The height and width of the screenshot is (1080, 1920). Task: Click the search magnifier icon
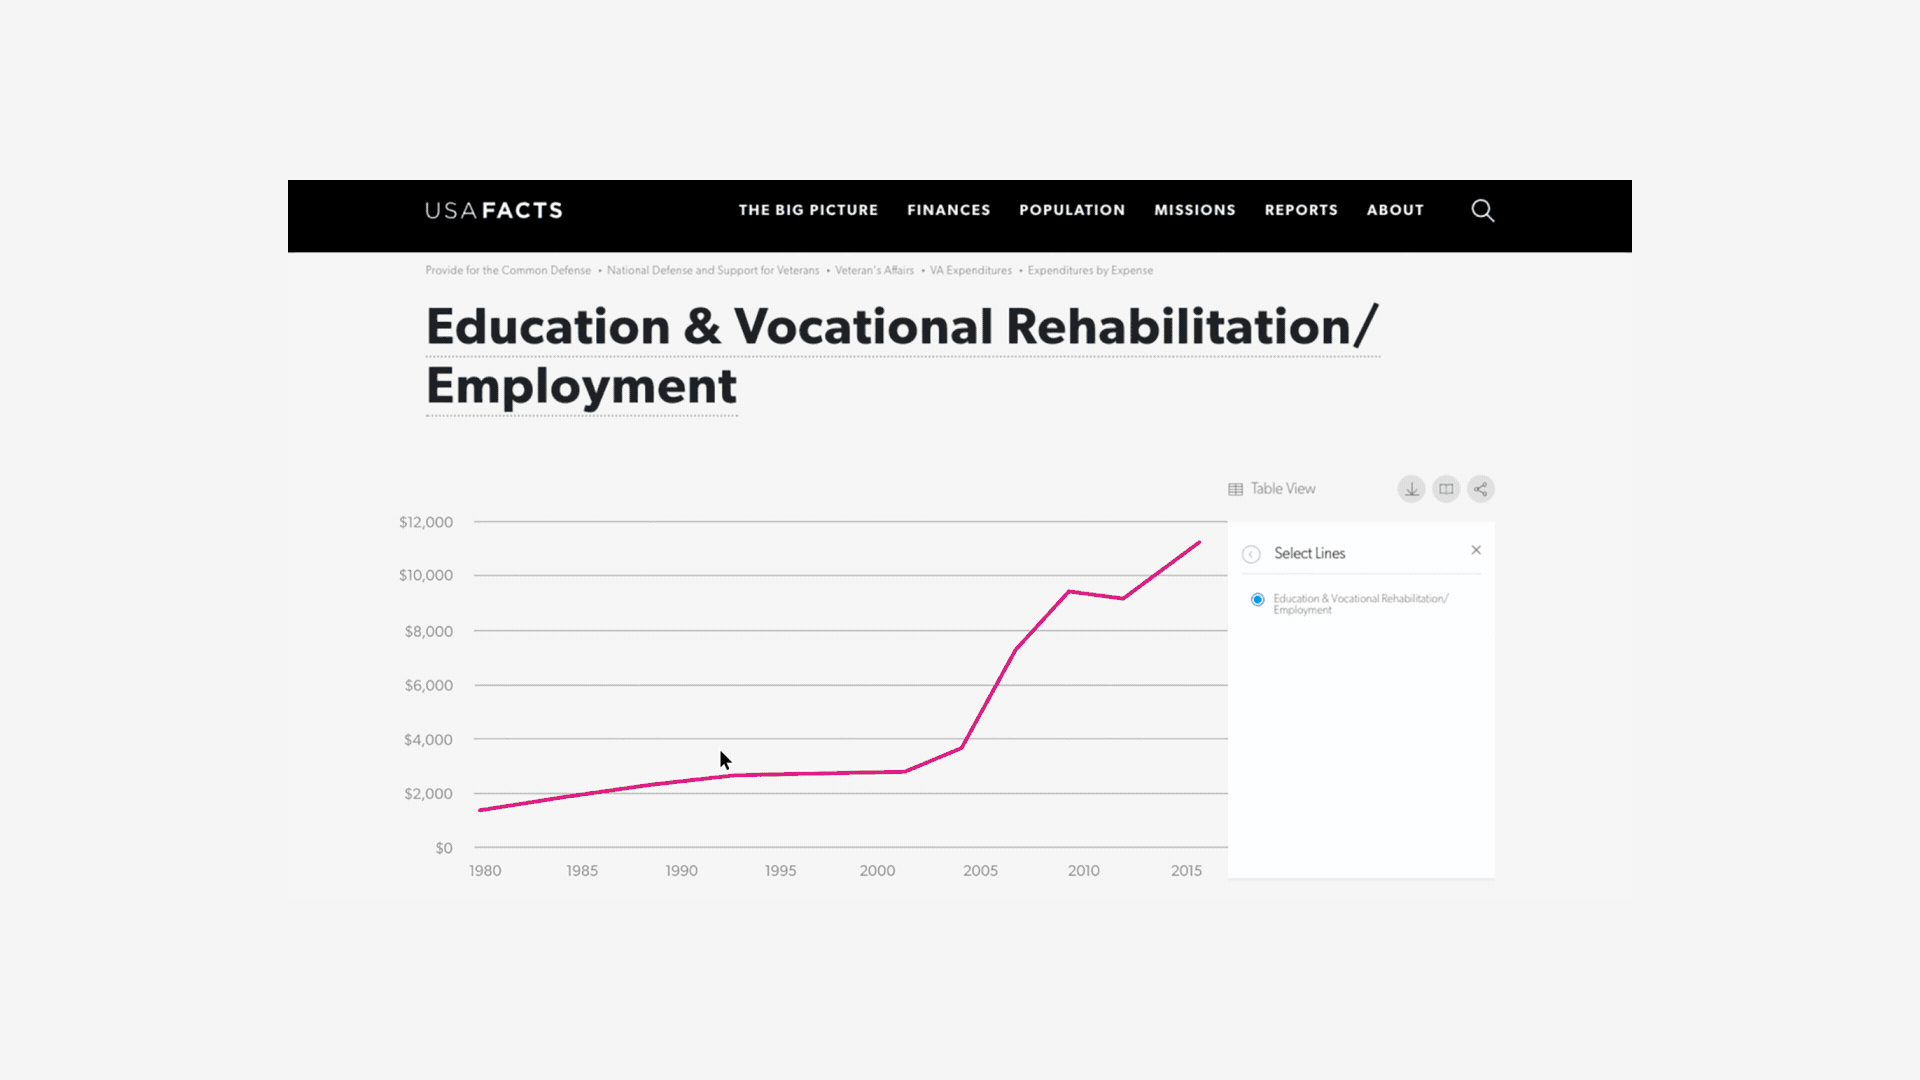pyautogui.click(x=1482, y=210)
